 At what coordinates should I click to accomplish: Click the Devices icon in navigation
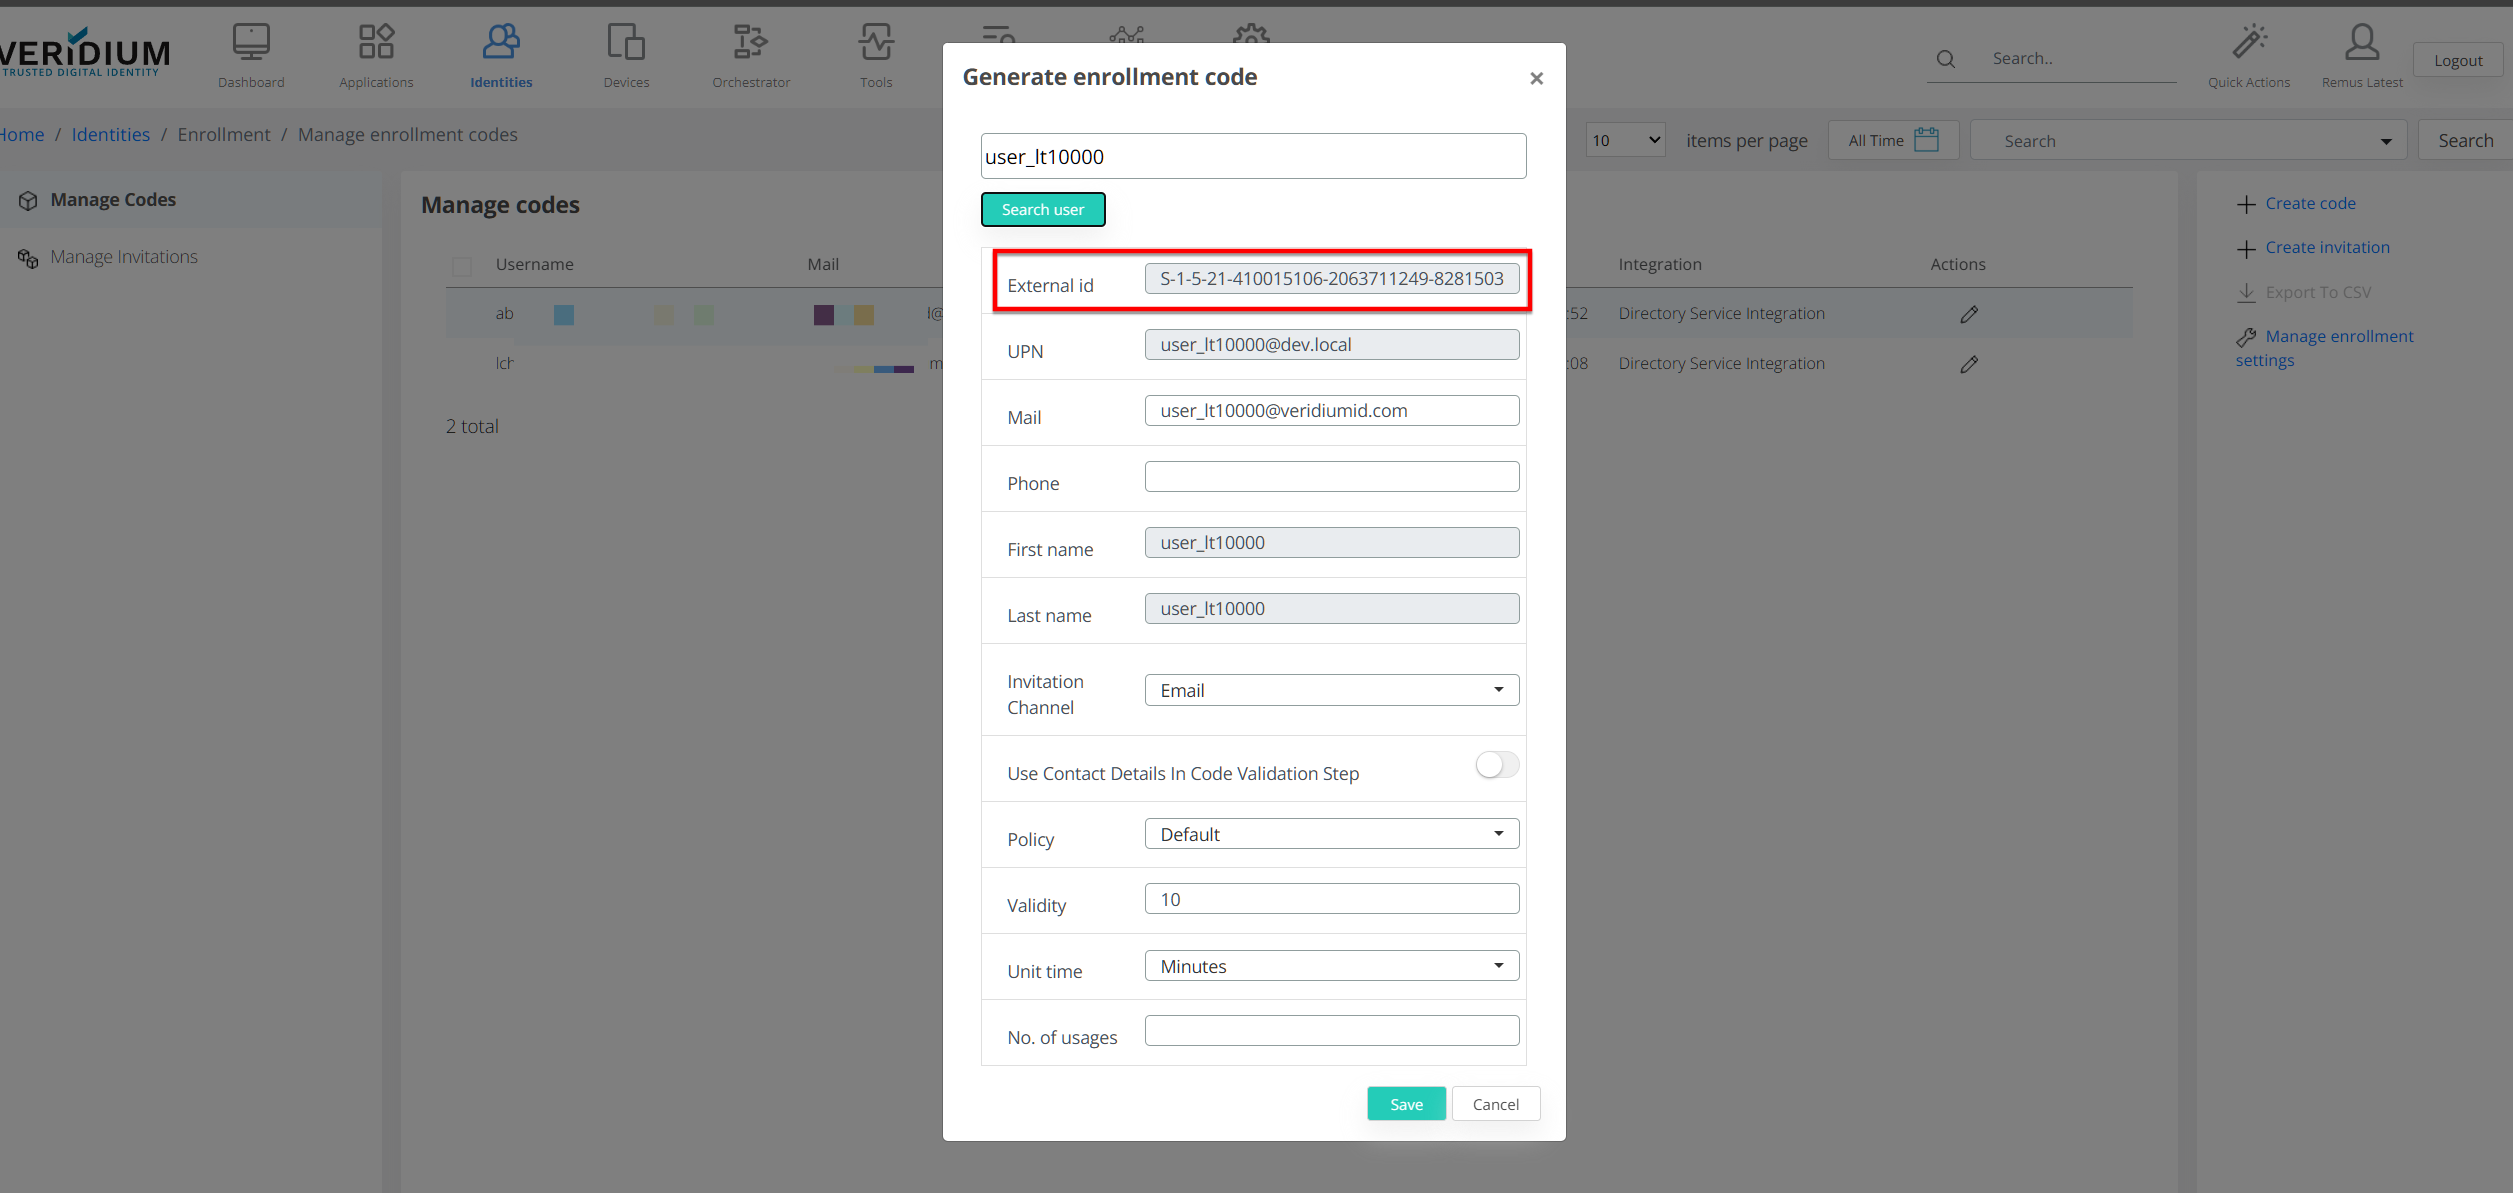(x=626, y=42)
